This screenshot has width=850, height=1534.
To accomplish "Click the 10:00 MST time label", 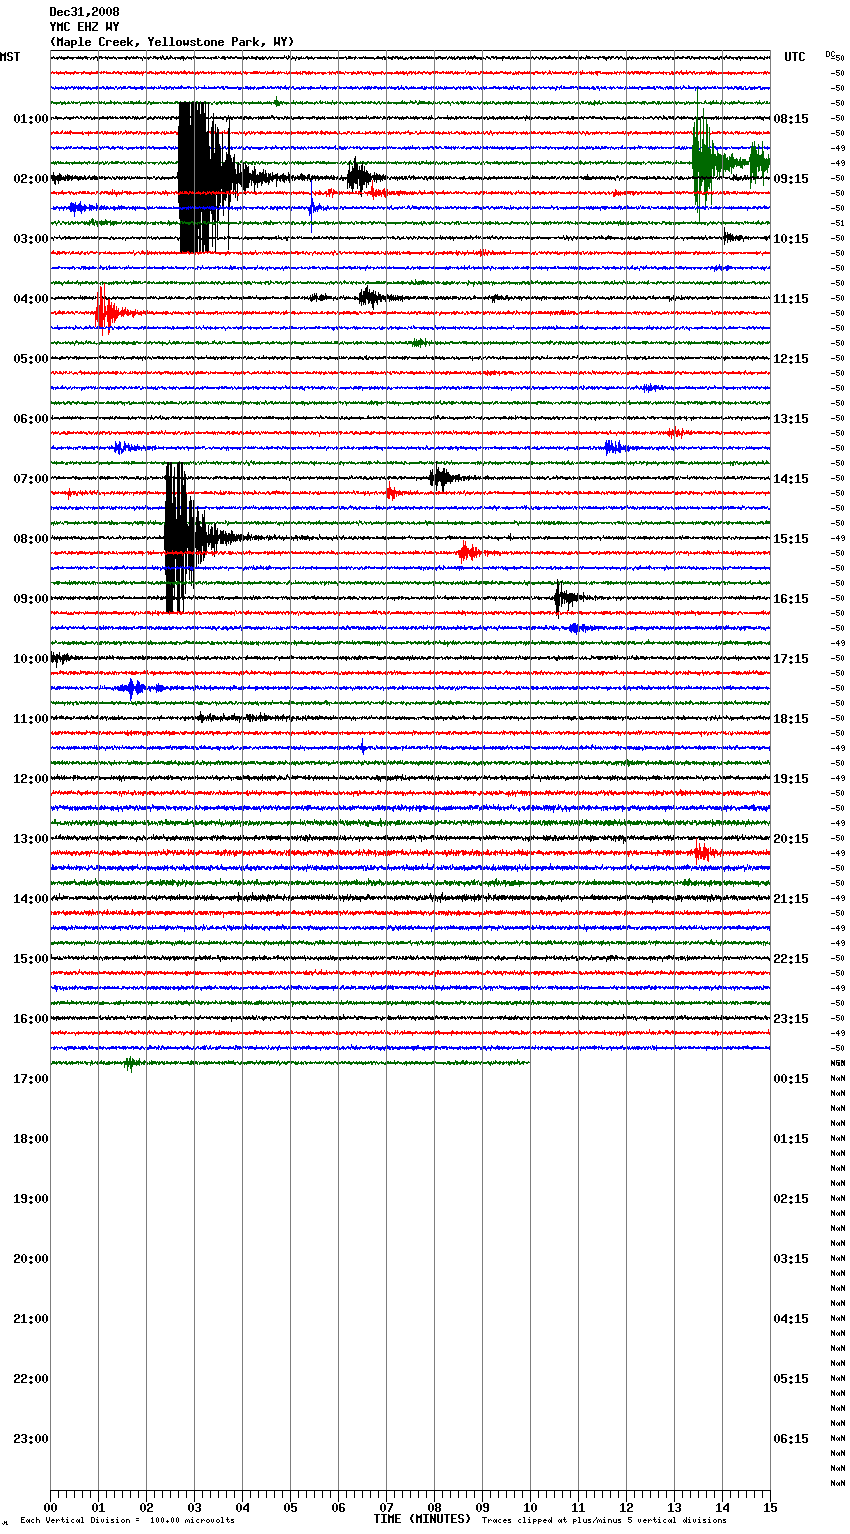I will (x=30, y=659).
